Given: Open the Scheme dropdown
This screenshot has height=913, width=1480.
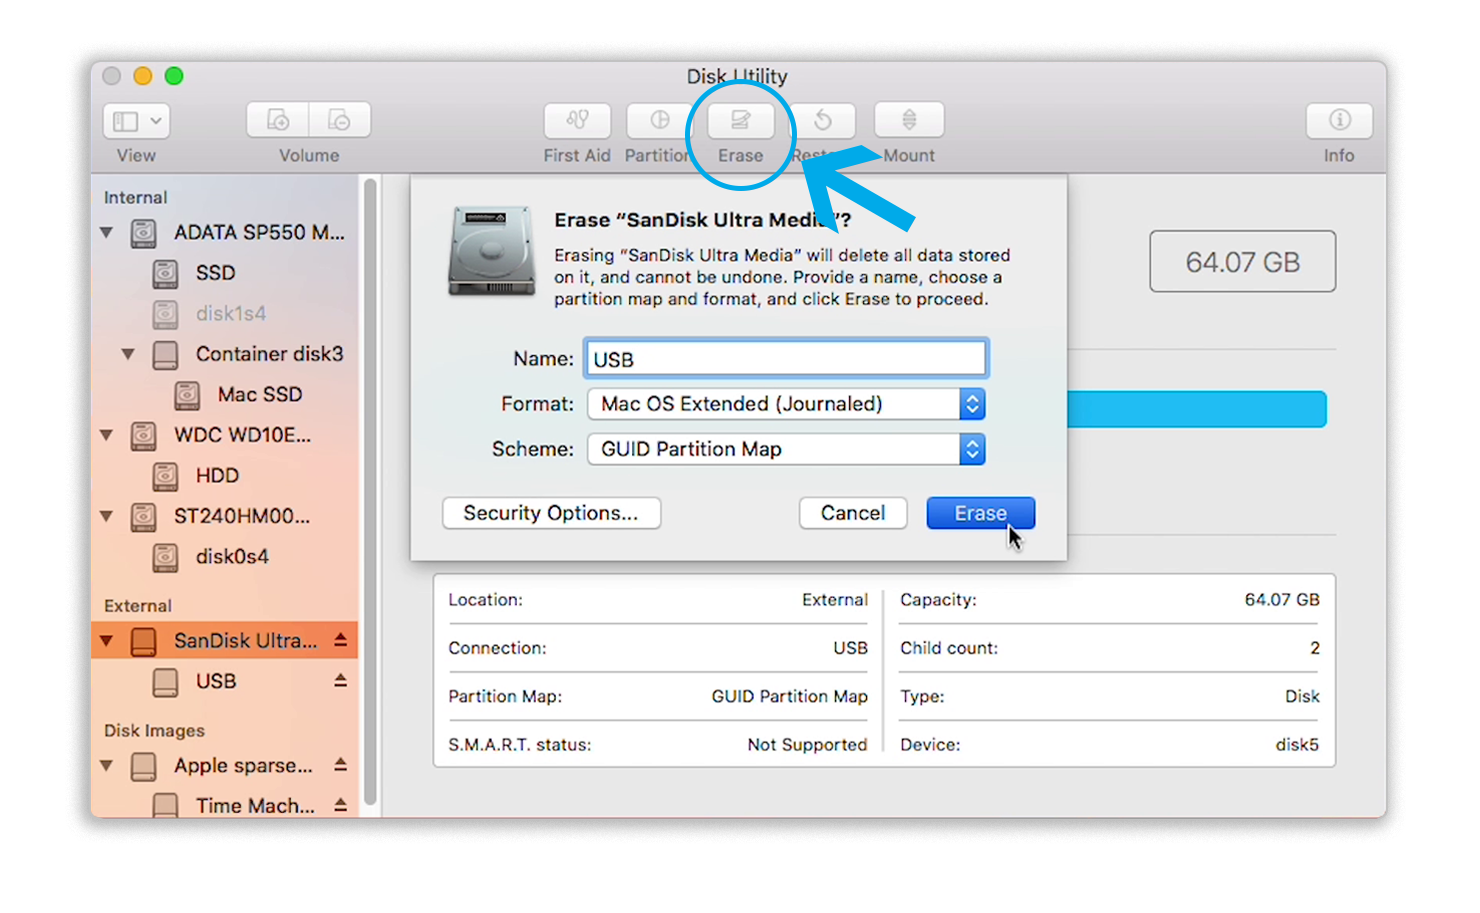Looking at the screenshot, I should click(786, 449).
